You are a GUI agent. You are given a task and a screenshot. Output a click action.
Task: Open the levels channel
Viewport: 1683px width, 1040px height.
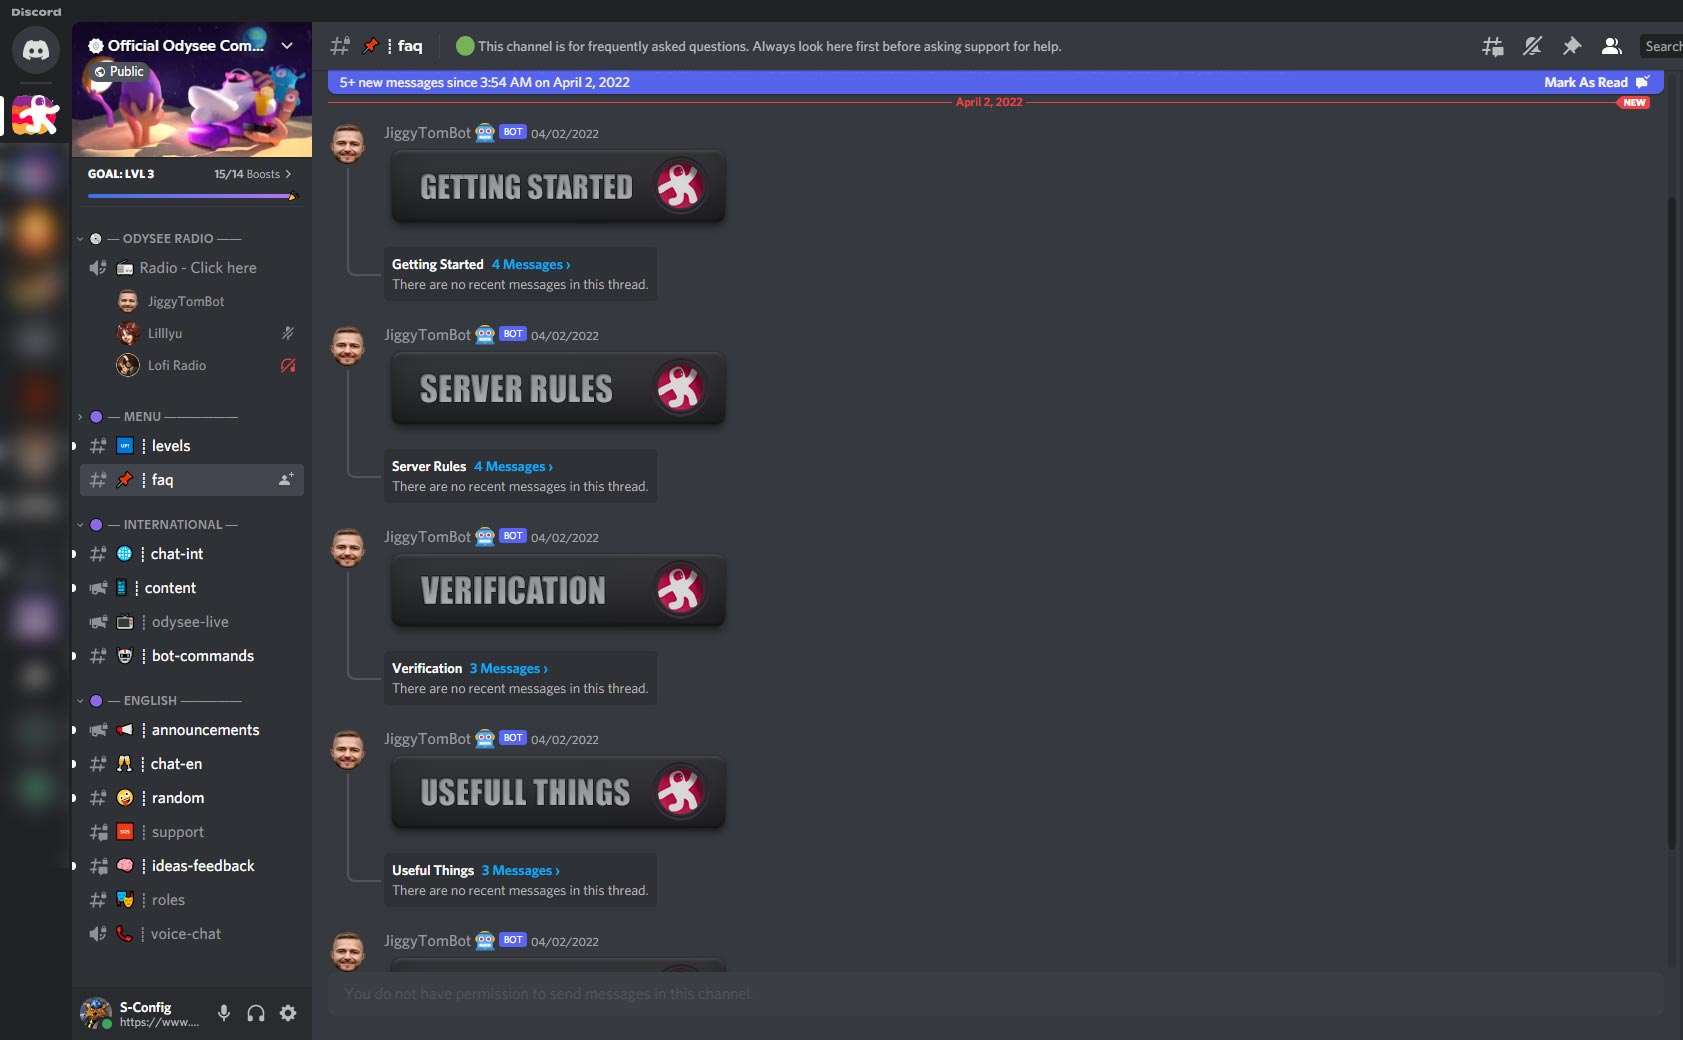tap(192, 446)
